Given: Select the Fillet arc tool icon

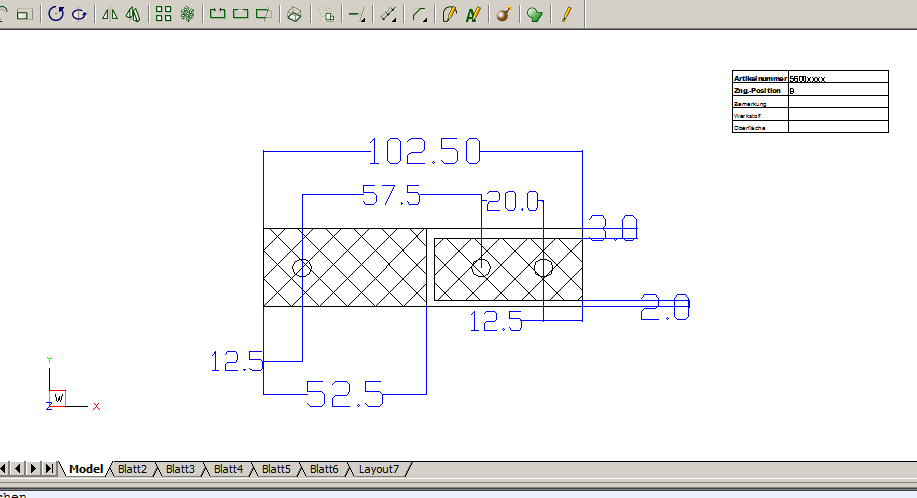Looking at the screenshot, I should pos(421,14).
